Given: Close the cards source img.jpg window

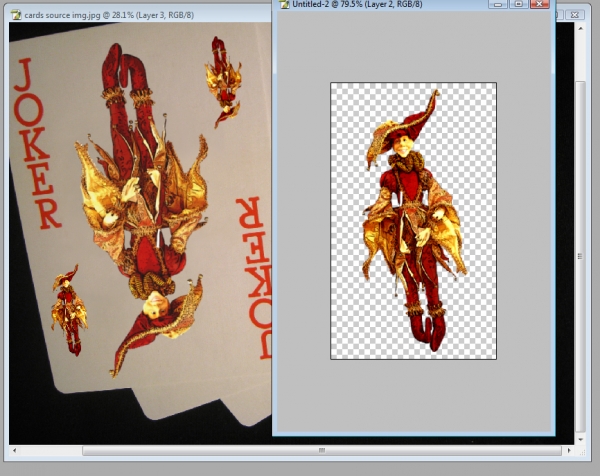Looking at the screenshot, I should coord(574,15).
